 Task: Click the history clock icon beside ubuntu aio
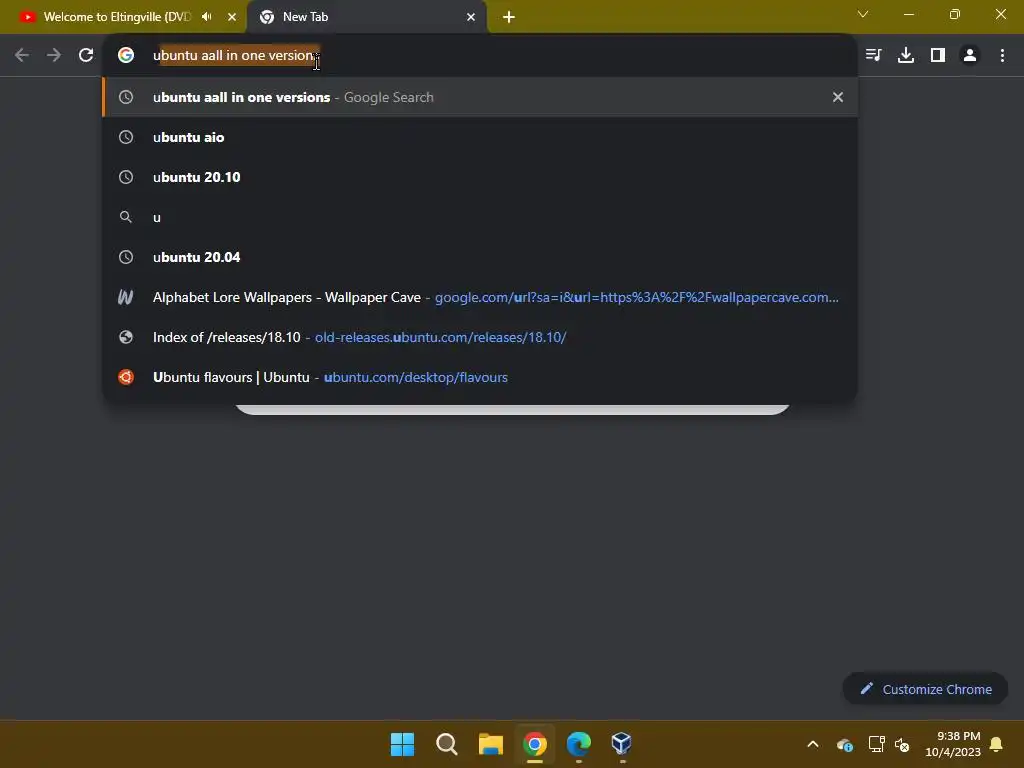[x=126, y=137]
